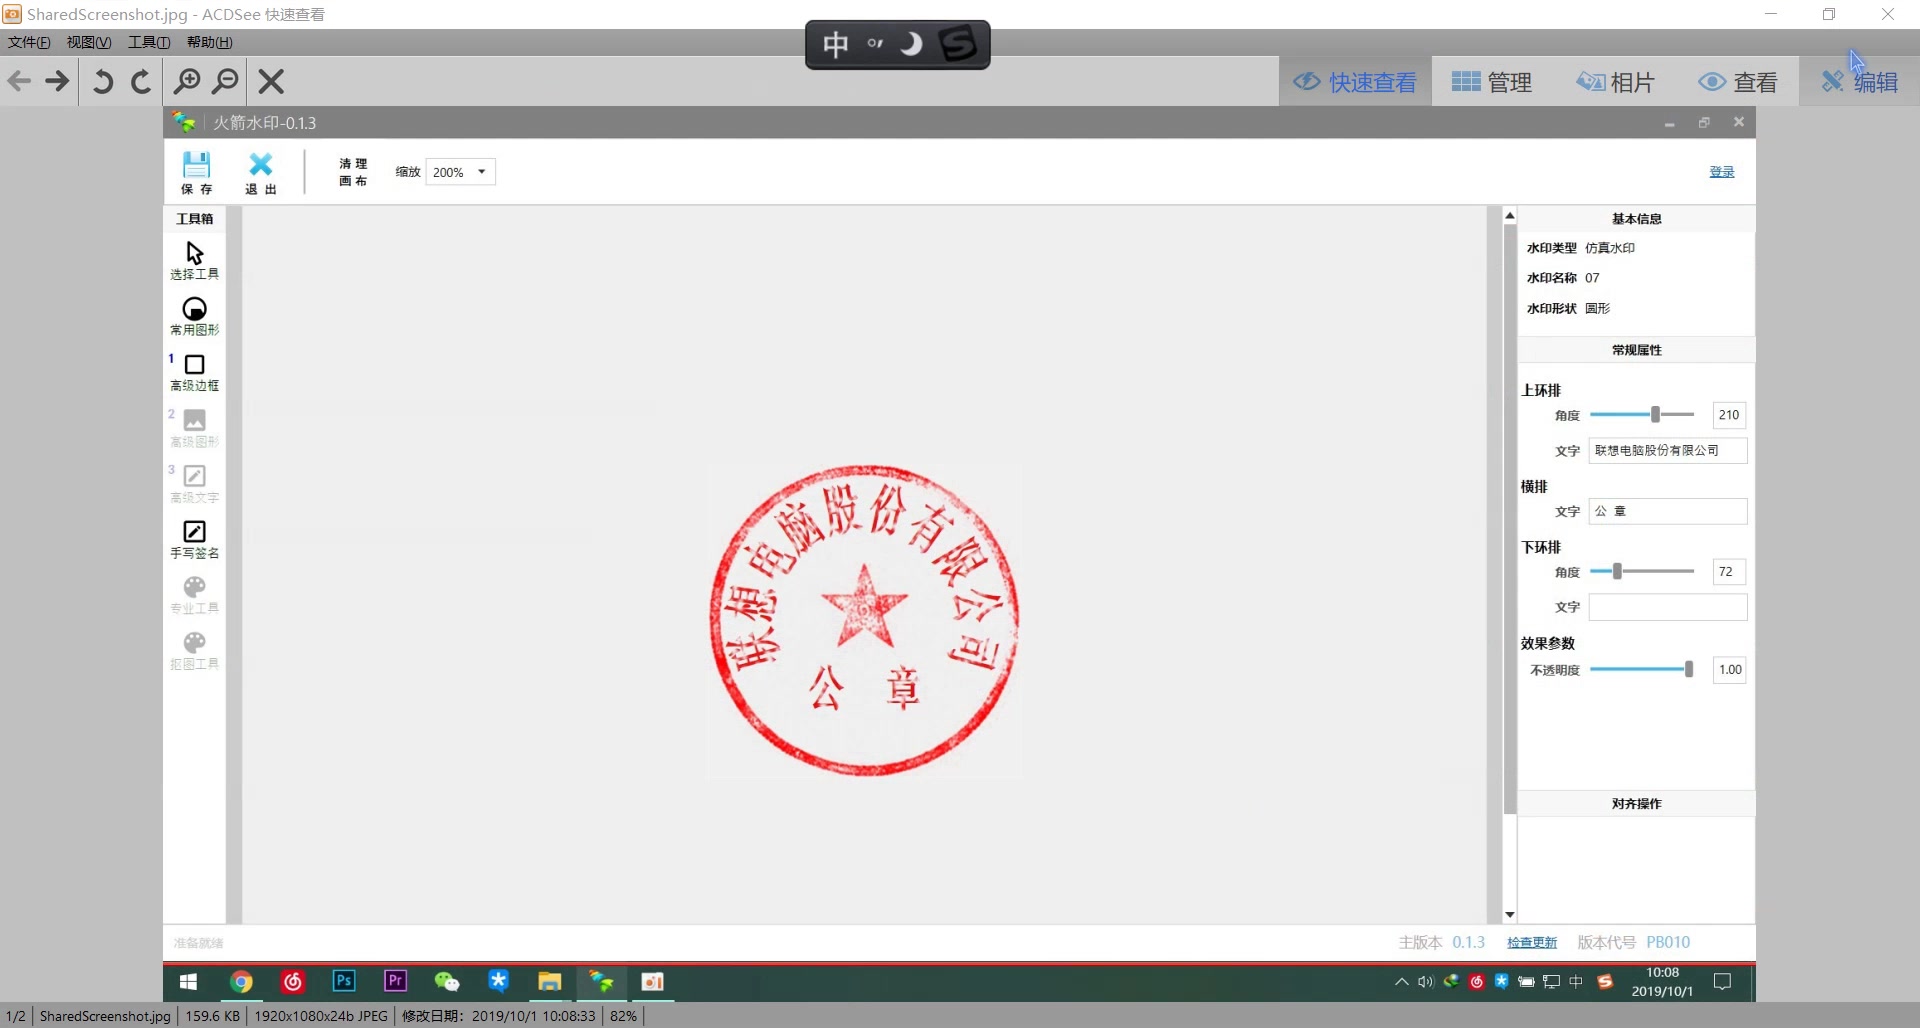Select 高级文字 tool
Viewport: 1920px width, 1028px height.
click(x=195, y=484)
